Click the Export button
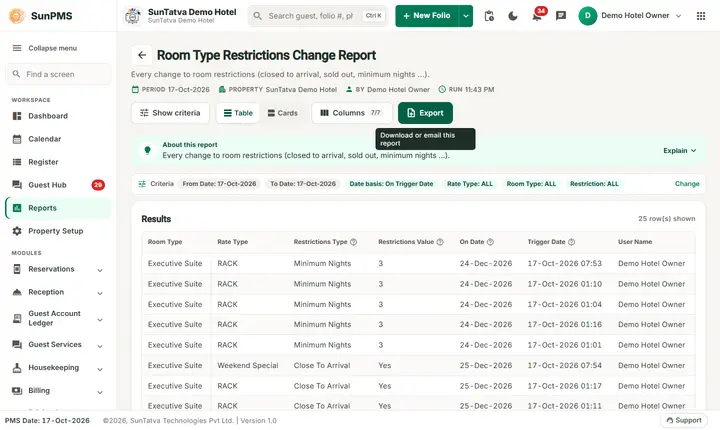720x430 pixels. [425, 113]
